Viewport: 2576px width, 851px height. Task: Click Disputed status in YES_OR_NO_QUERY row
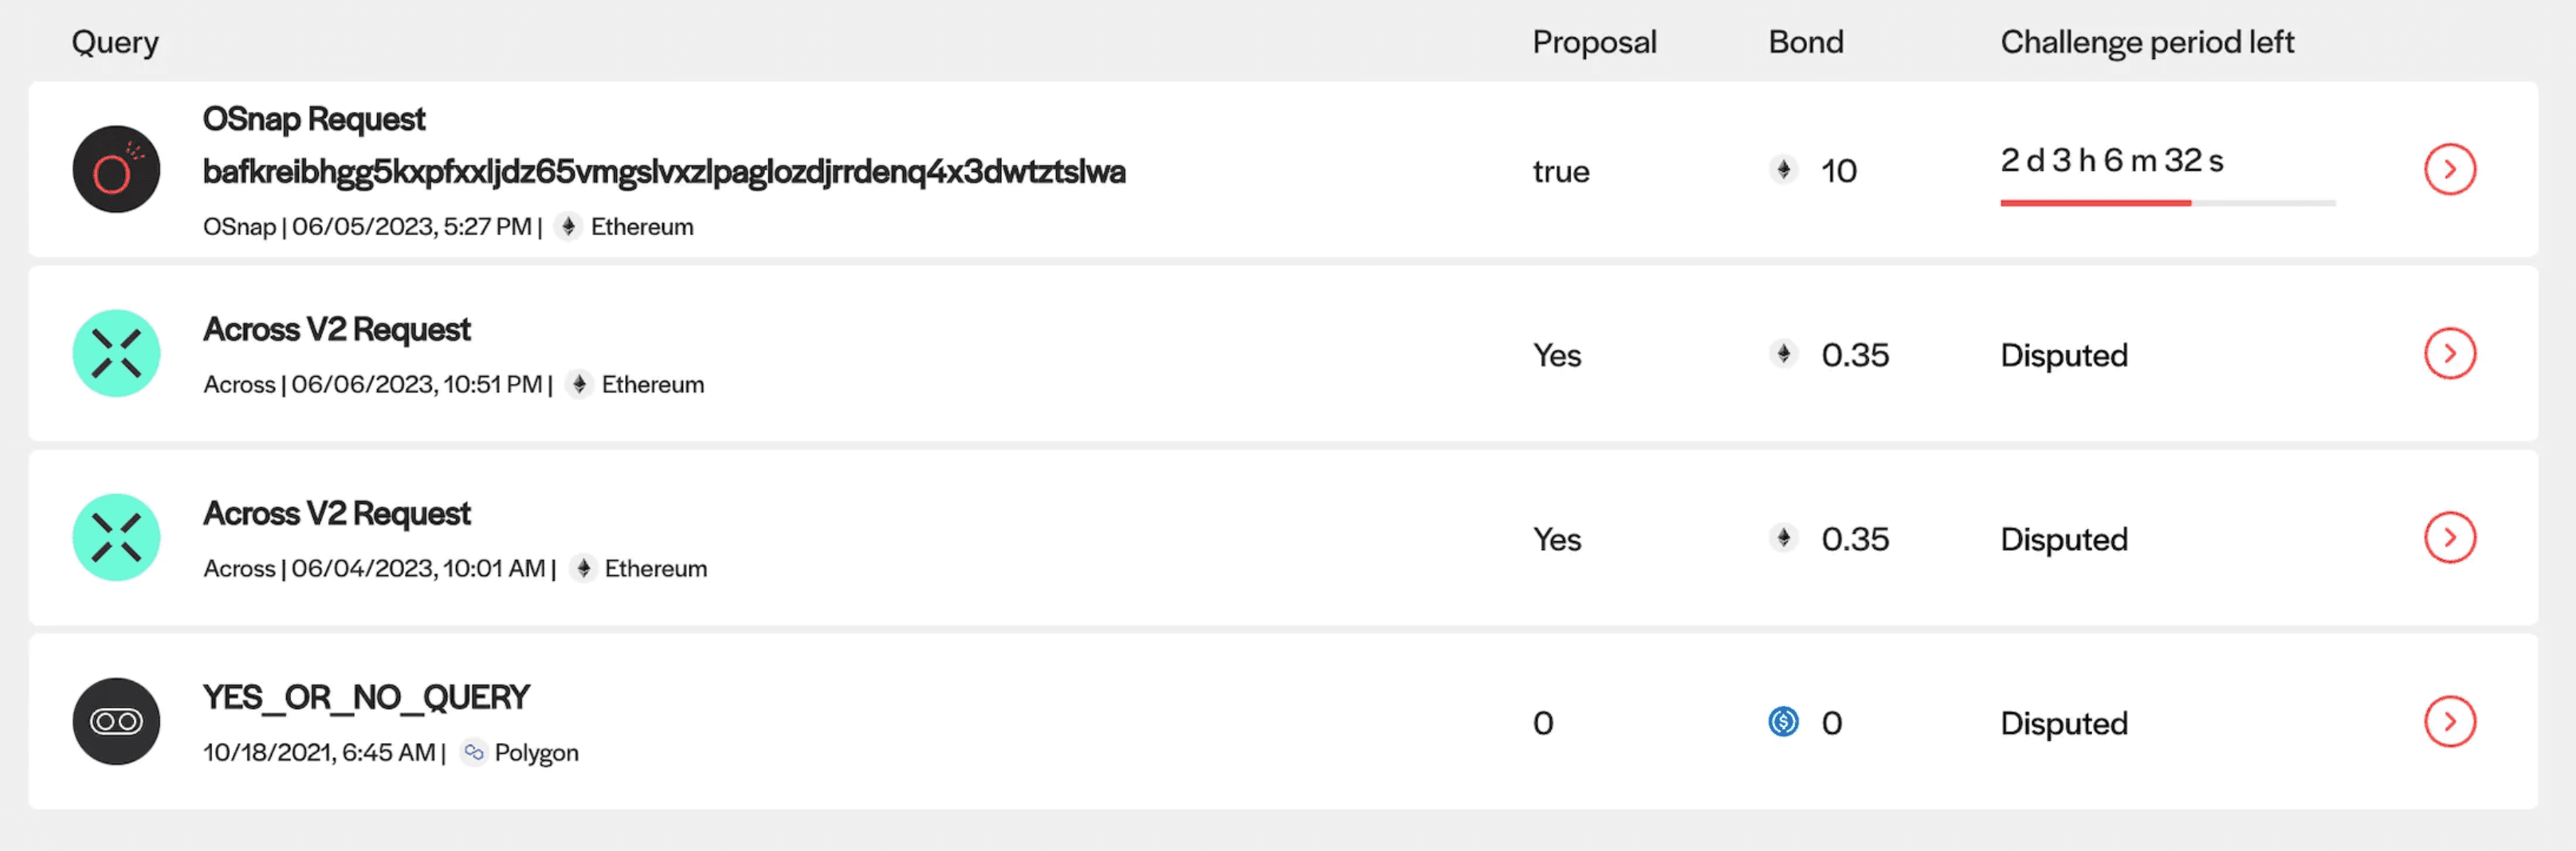coord(2063,723)
